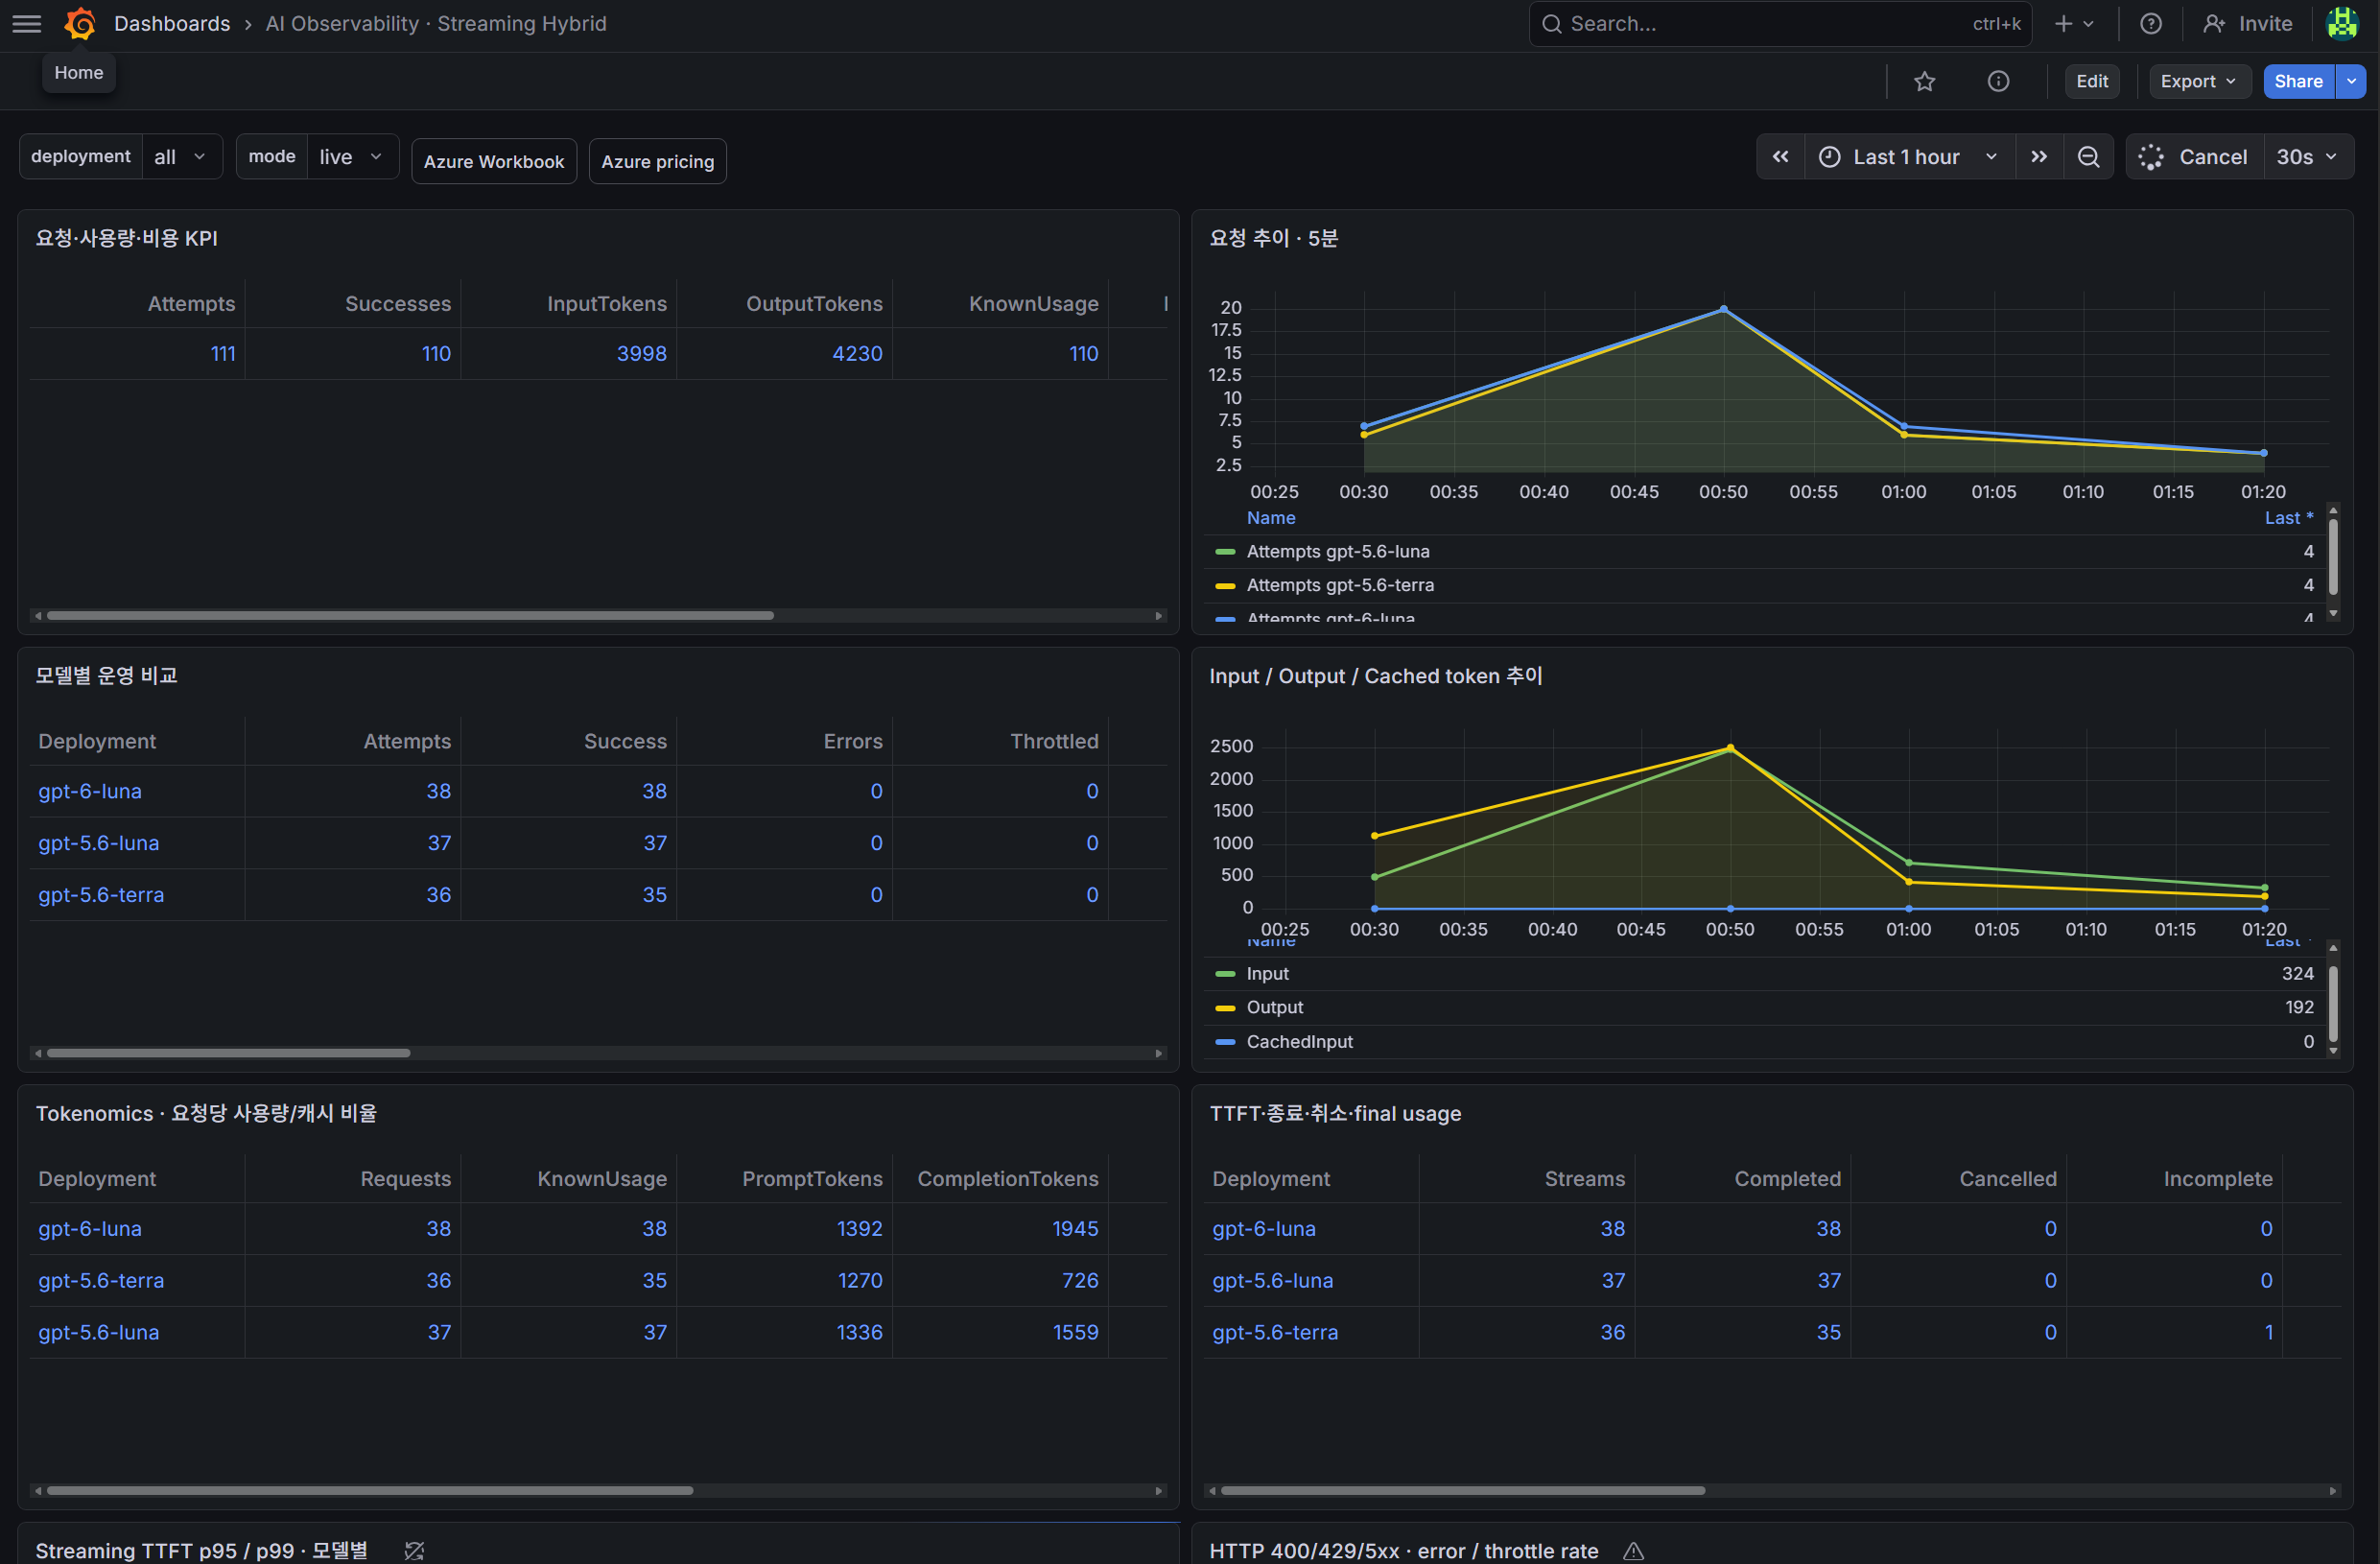Sort model comparison table by Throttled column
This screenshot has height=1564, width=2380.
[x=1054, y=742]
